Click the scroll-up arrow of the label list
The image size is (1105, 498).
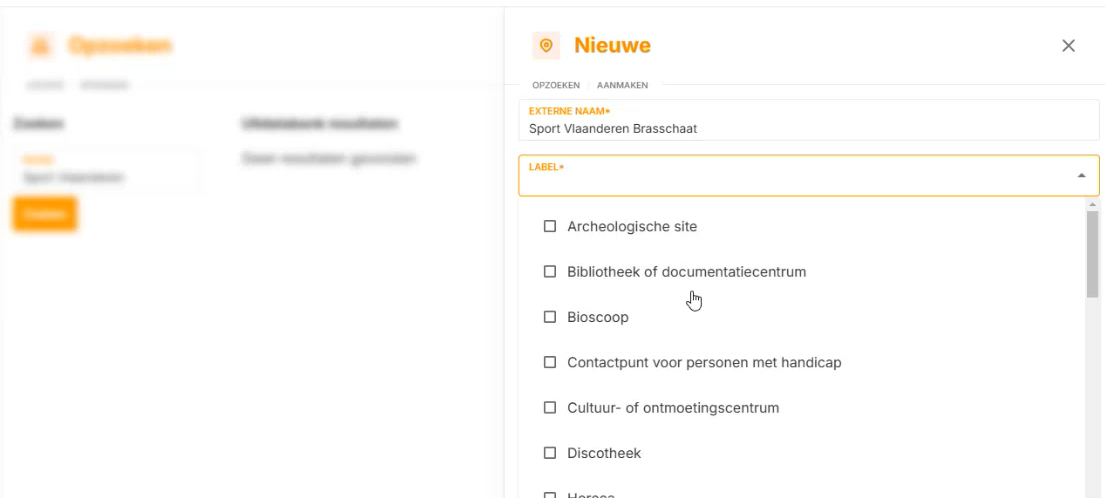pyautogui.click(x=1092, y=204)
